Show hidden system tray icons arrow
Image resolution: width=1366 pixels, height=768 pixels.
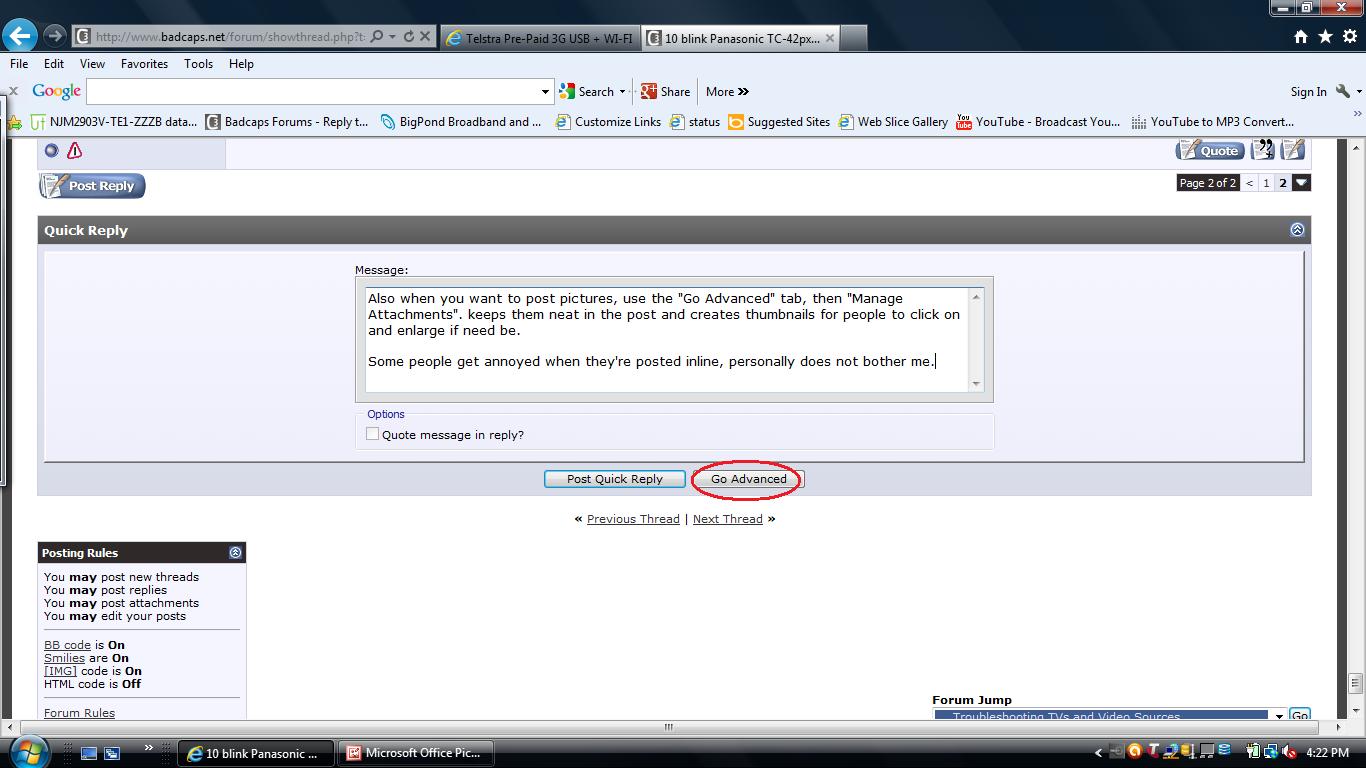1098,753
